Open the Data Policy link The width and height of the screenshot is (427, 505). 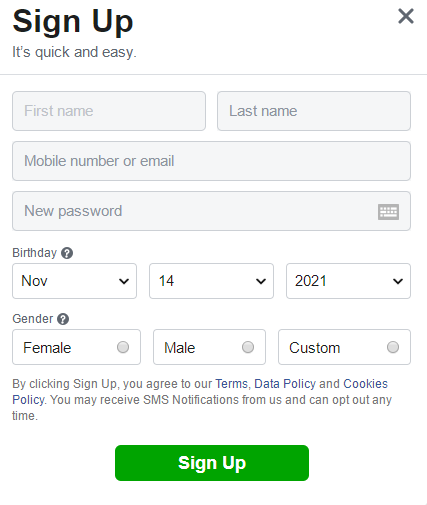pyautogui.click(x=285, y=384)
